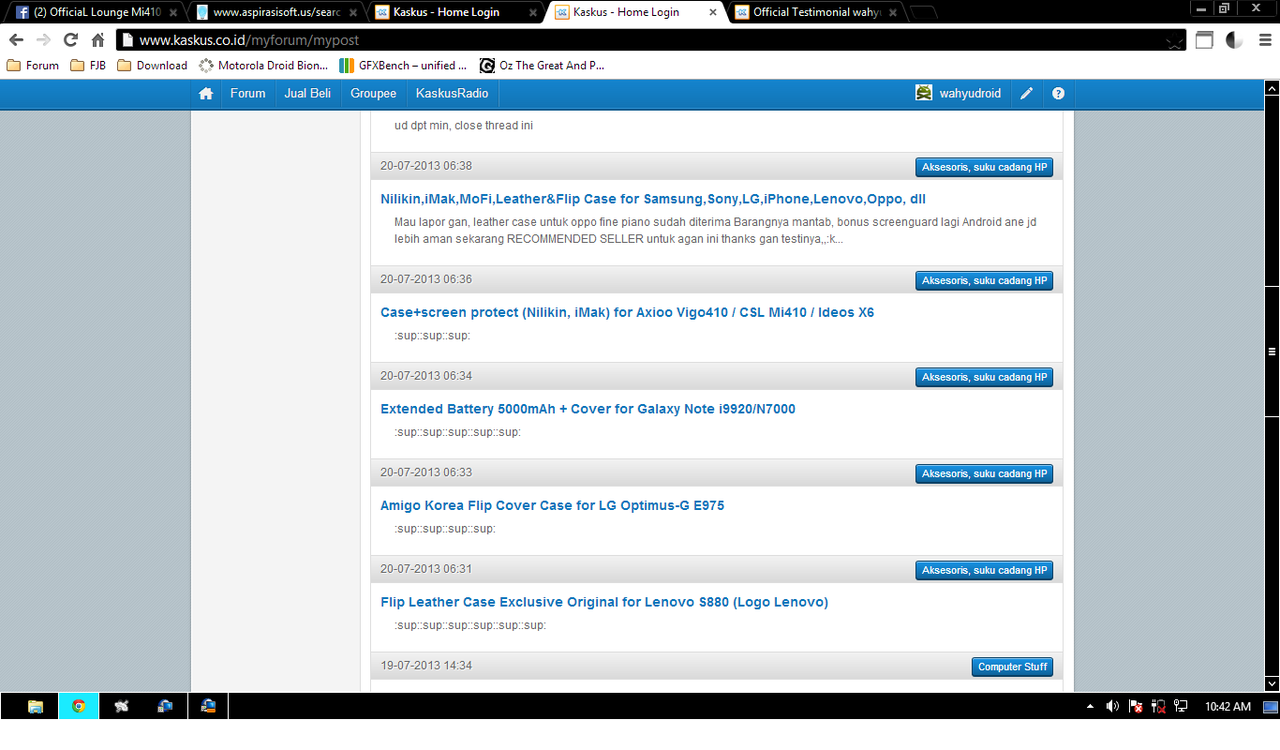The height and width of the screenshot is (750, 1280).
Task: Open the fifth taskbar application icon
Action: pyautogui.click(x=208, y=706)
